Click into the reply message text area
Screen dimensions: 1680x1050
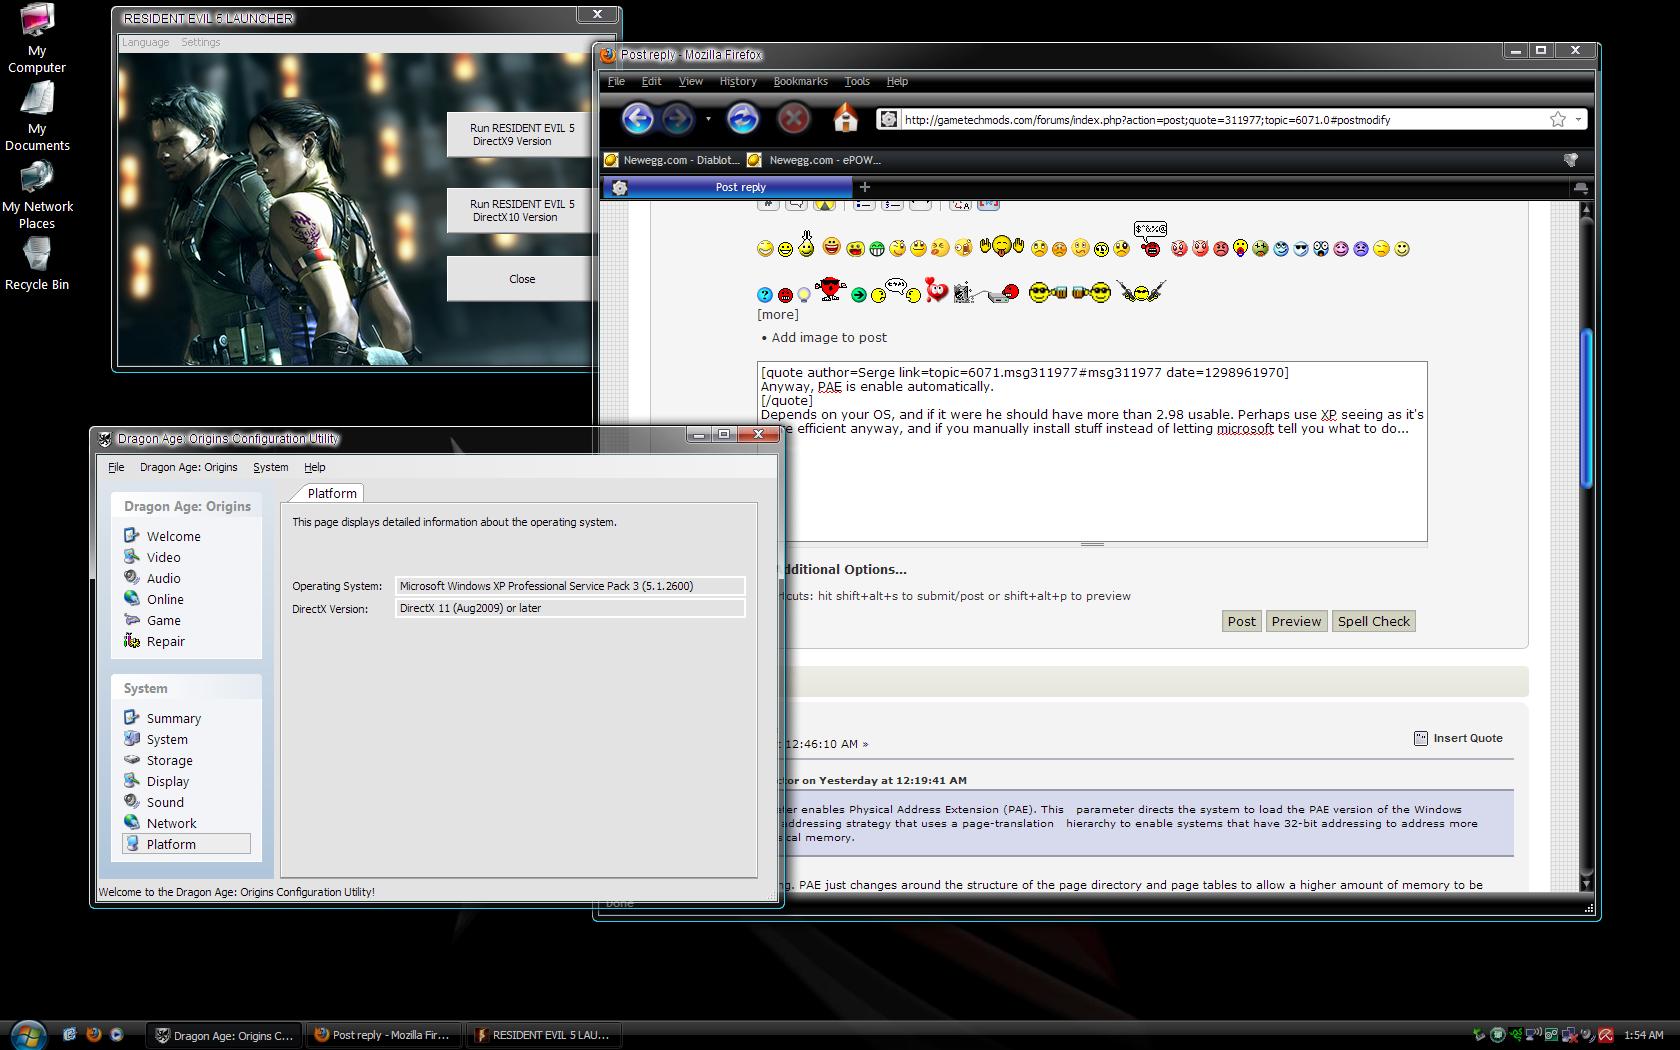[1092, 451]
